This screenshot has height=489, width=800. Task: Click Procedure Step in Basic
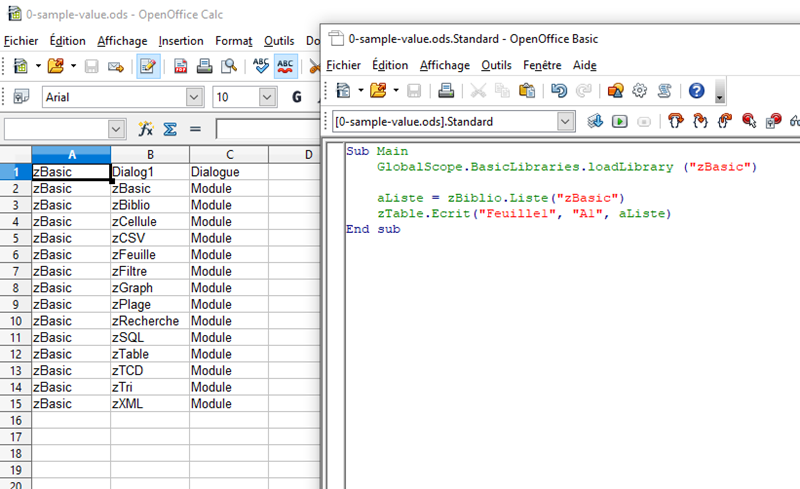(x=676, y=121)
